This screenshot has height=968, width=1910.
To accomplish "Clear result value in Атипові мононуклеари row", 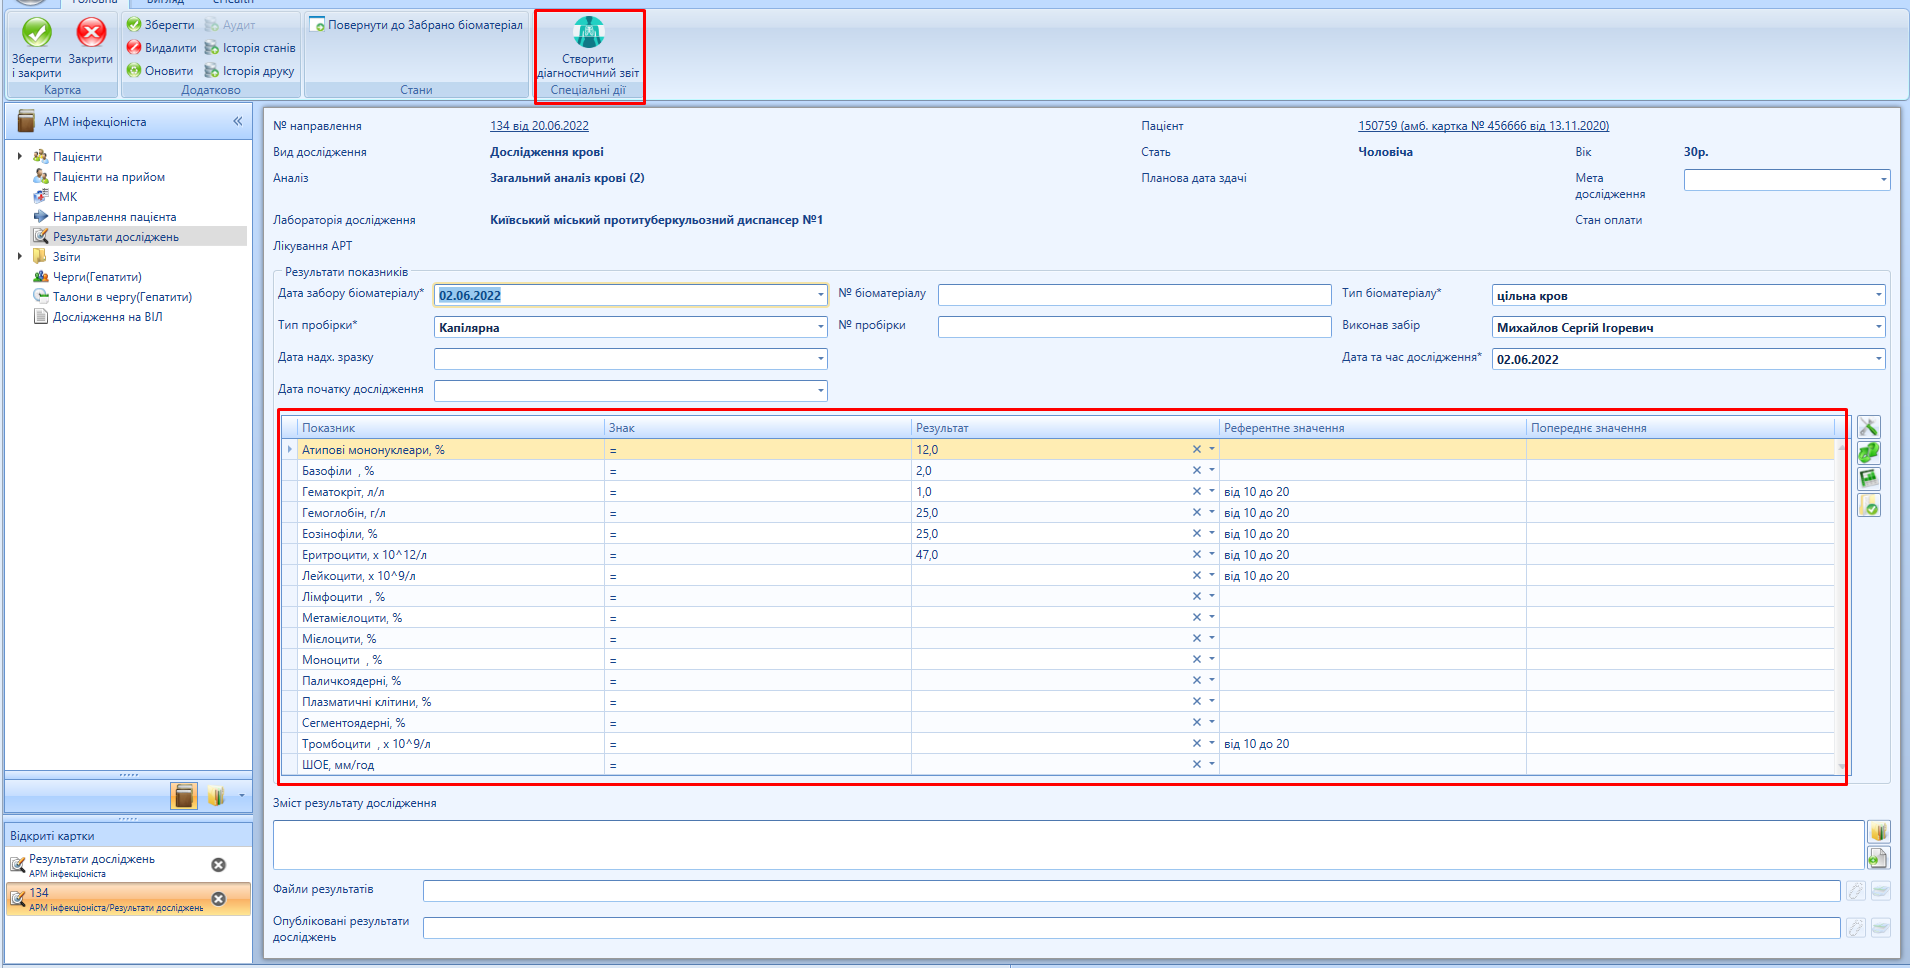I will pyautogui.click(x=1196, y=449).
